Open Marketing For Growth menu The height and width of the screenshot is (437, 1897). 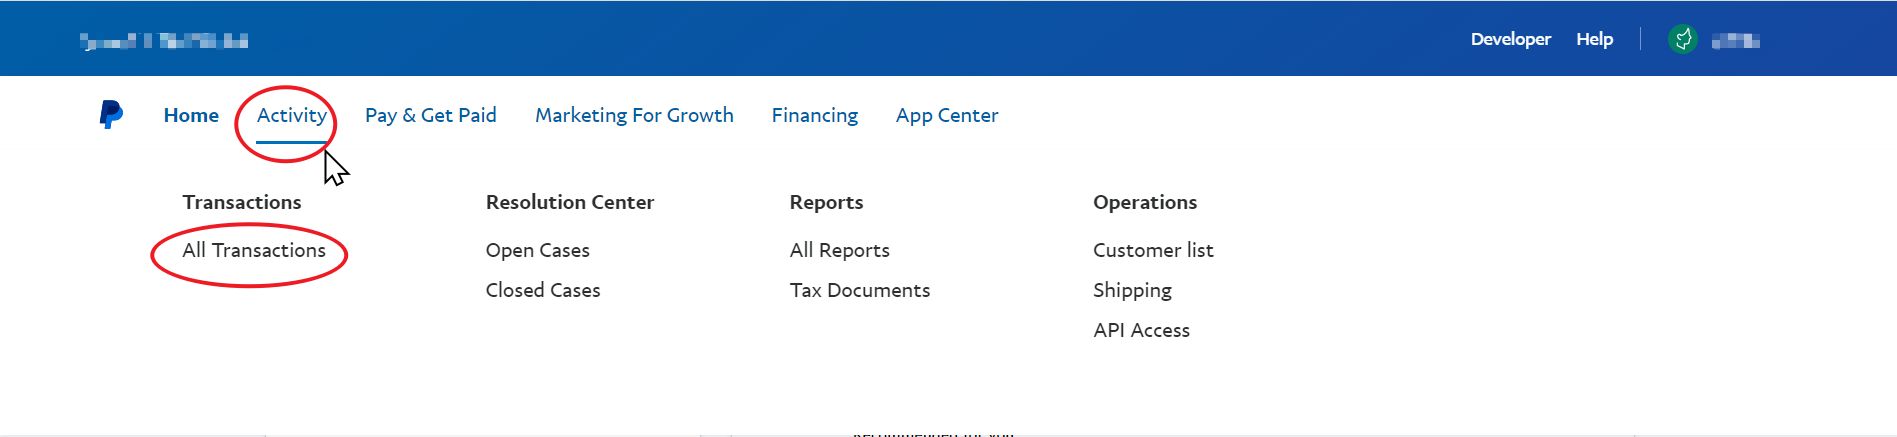click(x=634, y=115)
